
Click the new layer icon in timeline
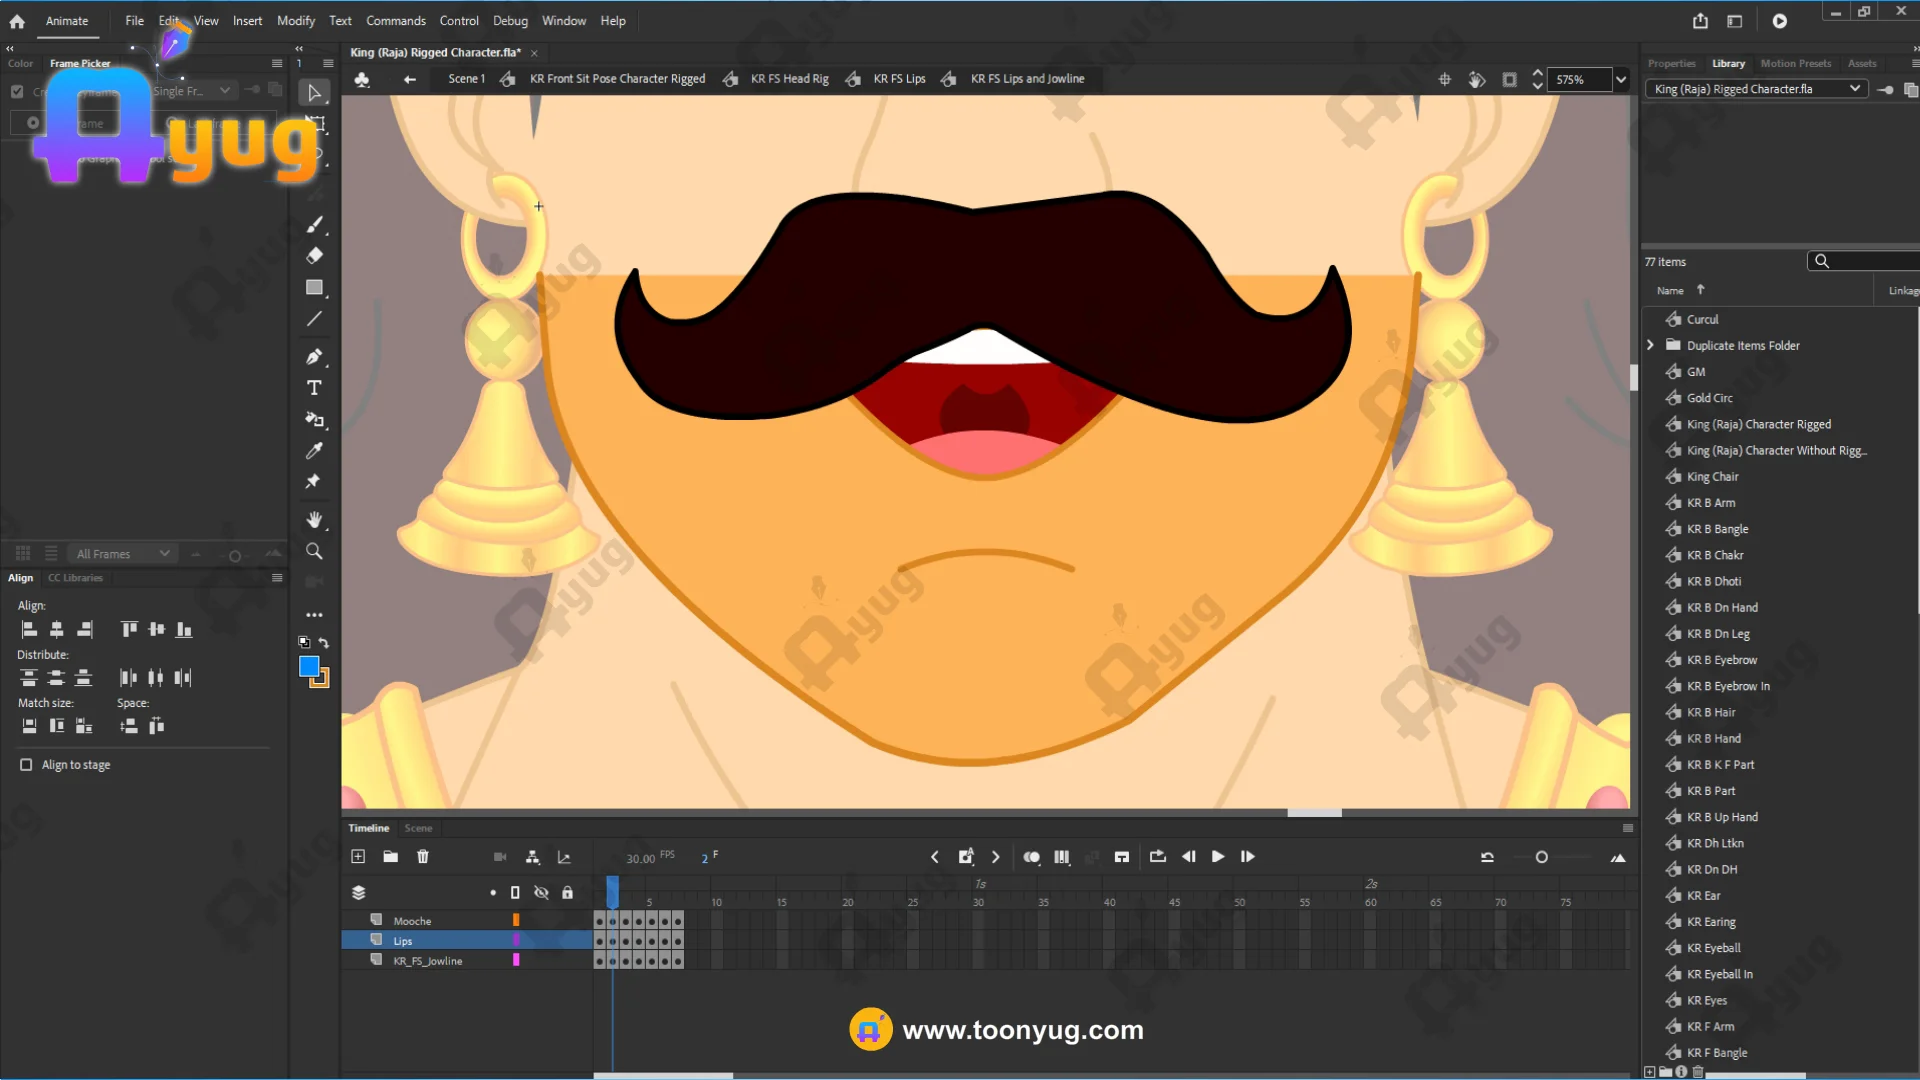point(358,857)
